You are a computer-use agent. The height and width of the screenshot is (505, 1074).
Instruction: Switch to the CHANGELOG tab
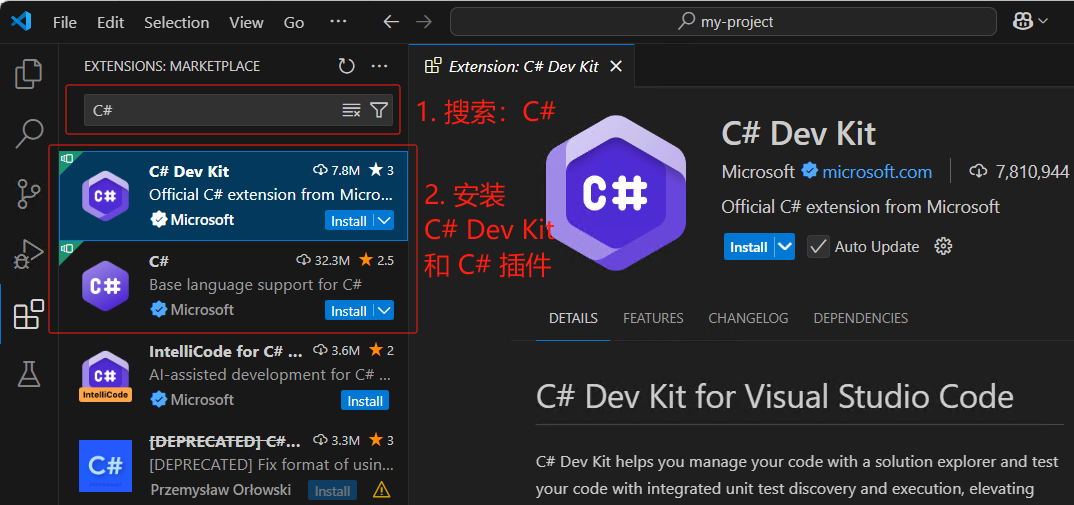click(x=748, y=318)
